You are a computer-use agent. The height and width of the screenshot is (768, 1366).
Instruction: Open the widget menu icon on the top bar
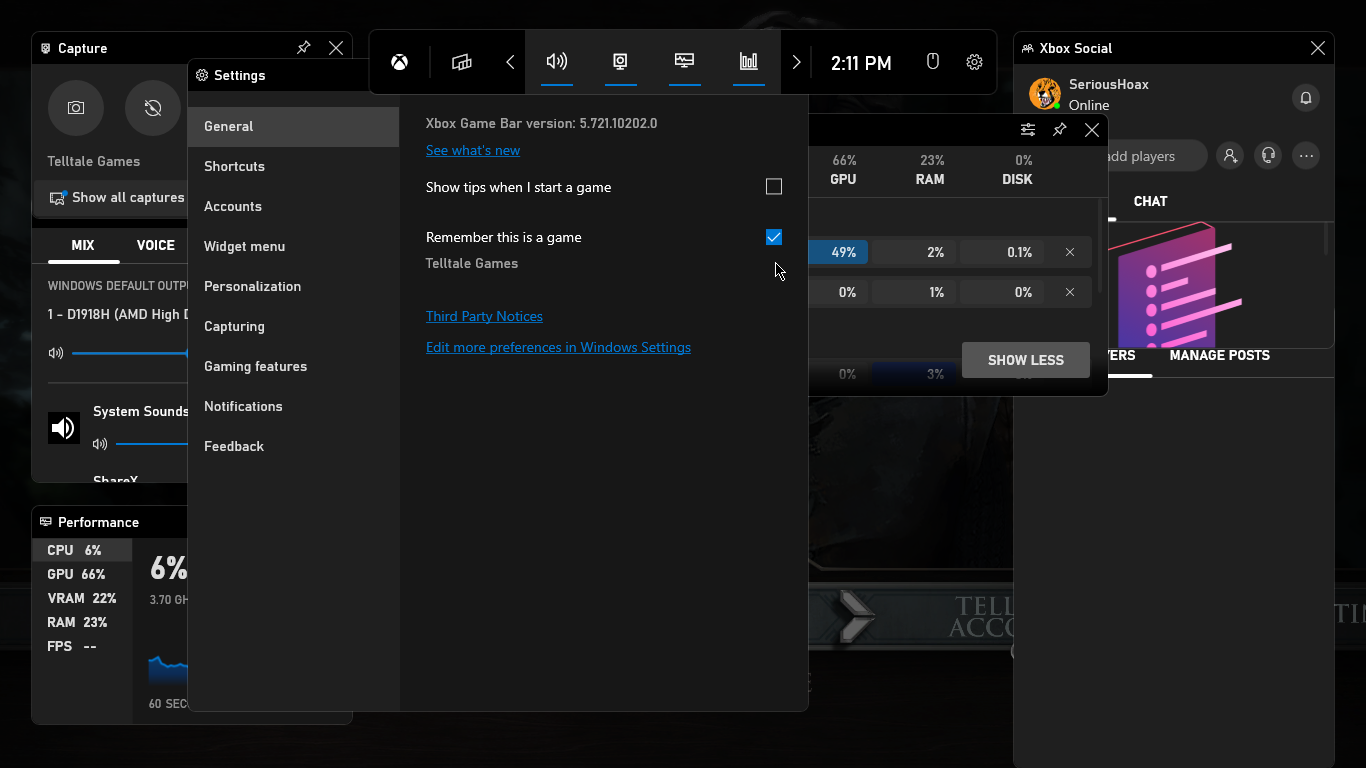(461, 62)
